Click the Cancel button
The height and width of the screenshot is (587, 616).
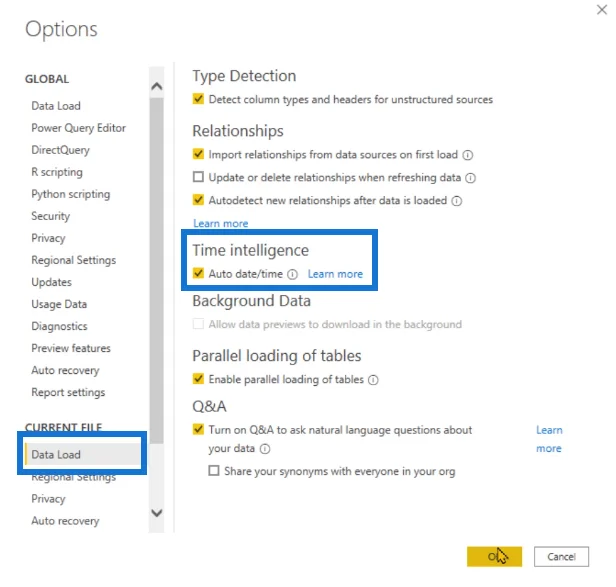561,556
